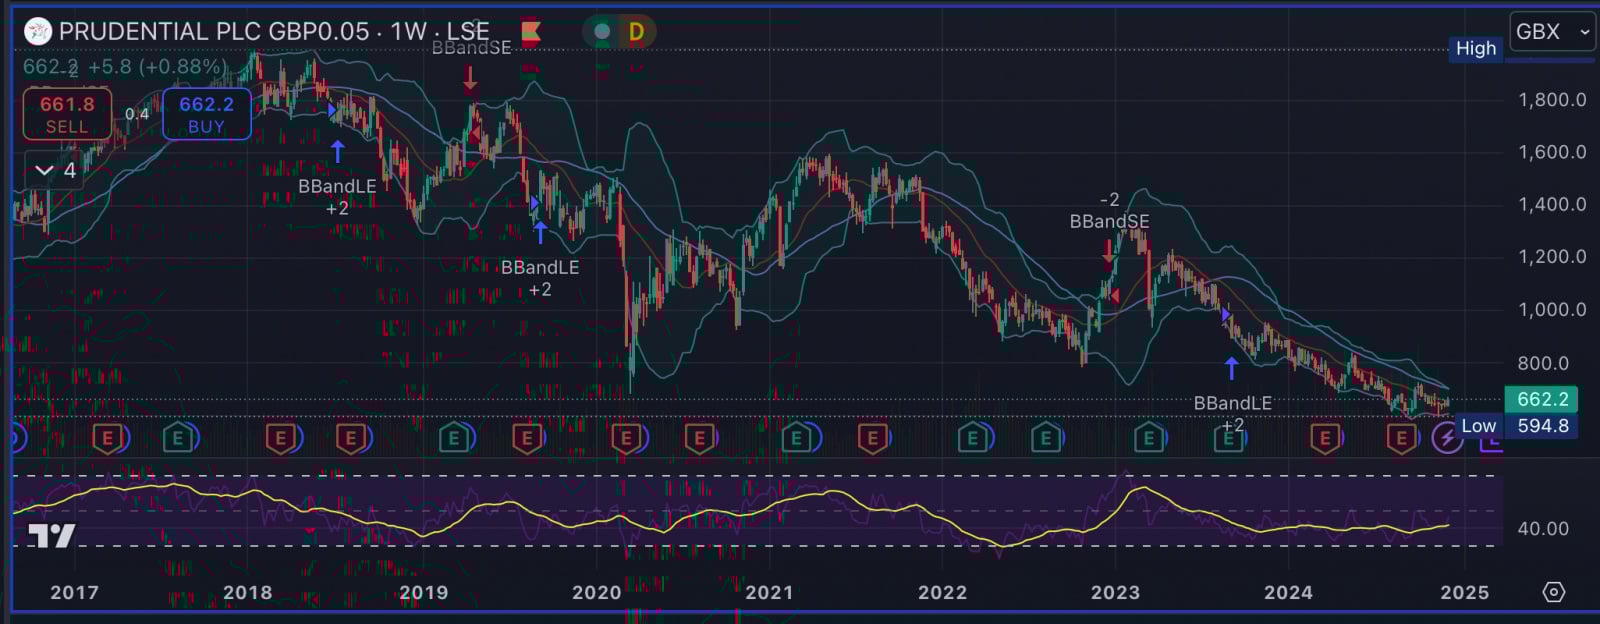Click the 1,800.0 price axis label
The image size is (1600, 624).
[1552, 100]
